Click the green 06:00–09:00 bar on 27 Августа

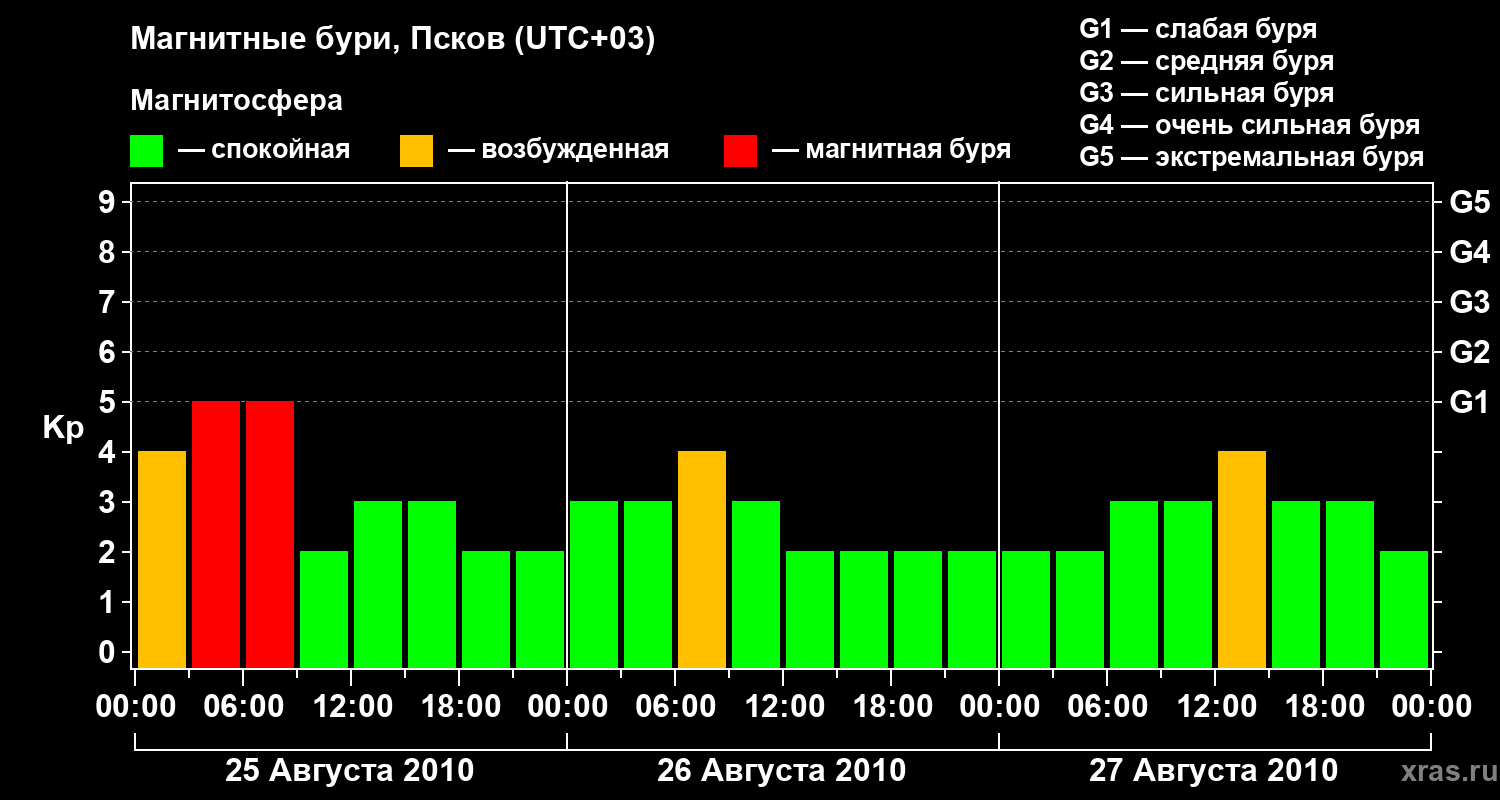pos(1134,584)
